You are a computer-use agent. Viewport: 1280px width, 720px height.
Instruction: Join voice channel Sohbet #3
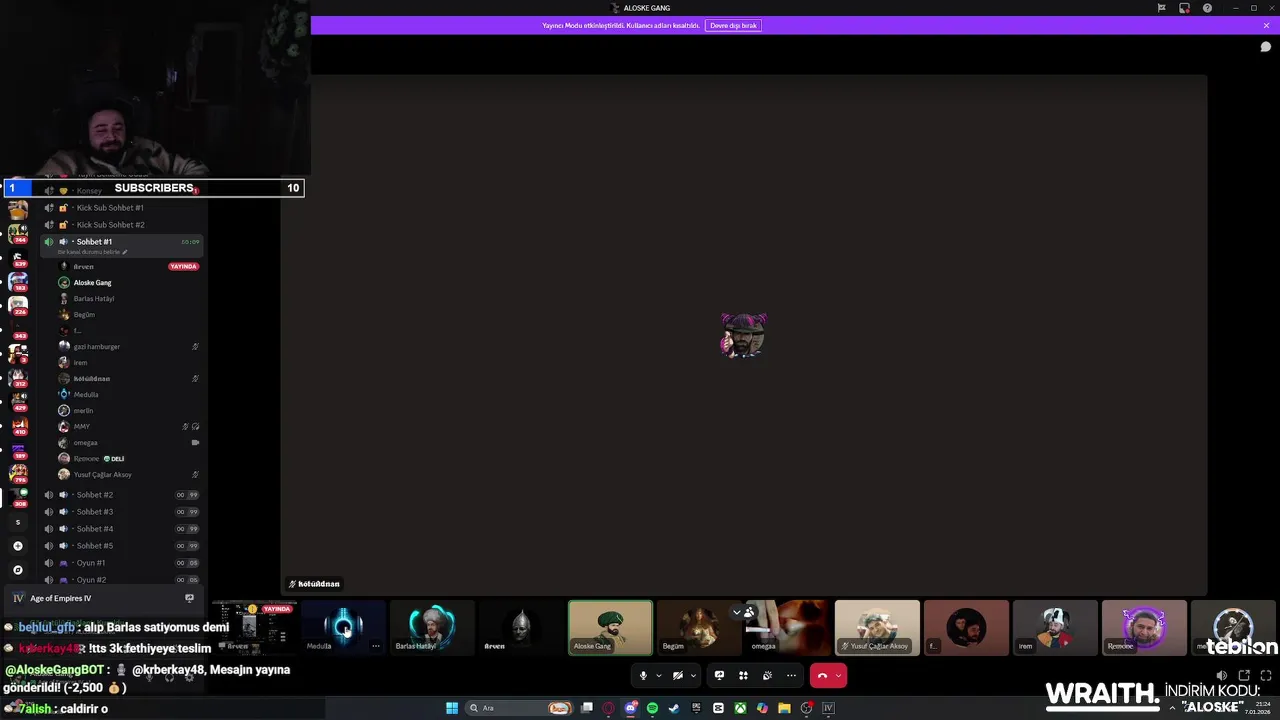point(121,512)
